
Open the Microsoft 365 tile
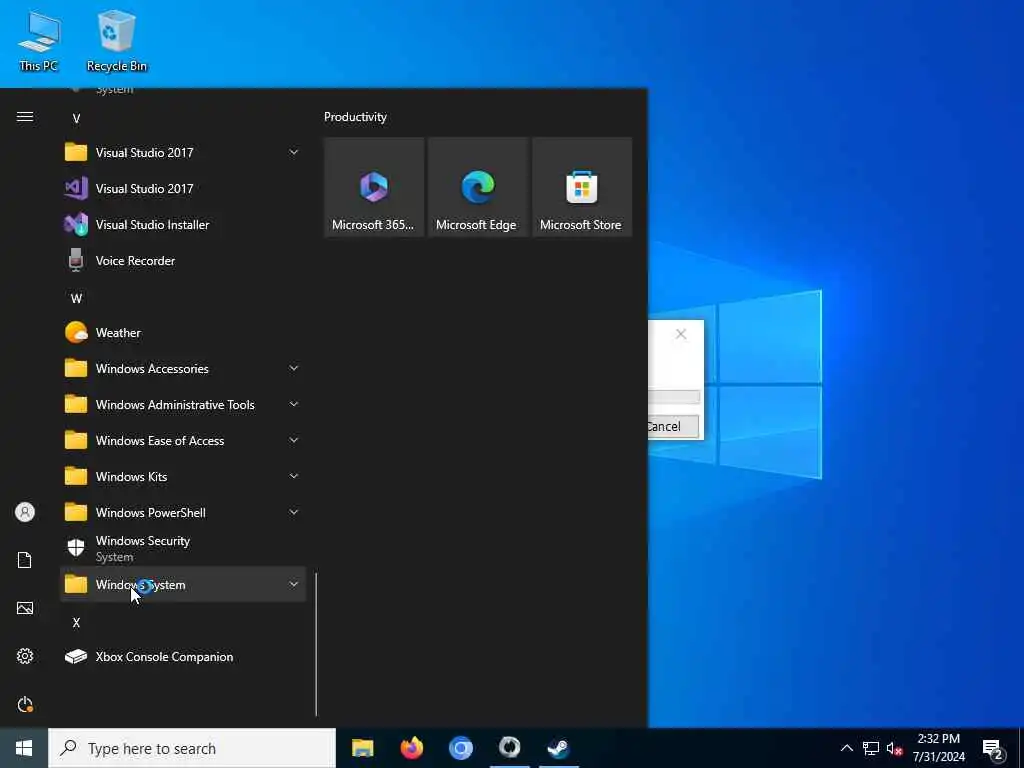click(x=374, y=187)
